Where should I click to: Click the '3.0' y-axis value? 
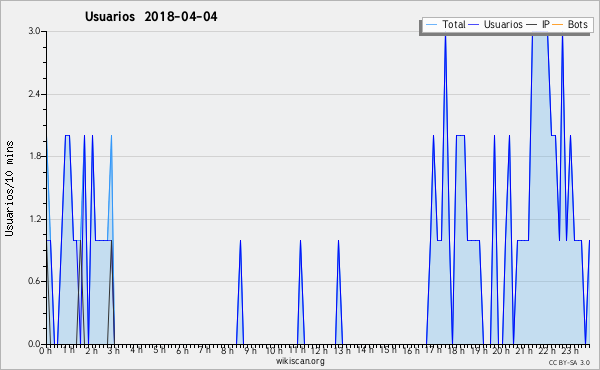tap(34, 31)
